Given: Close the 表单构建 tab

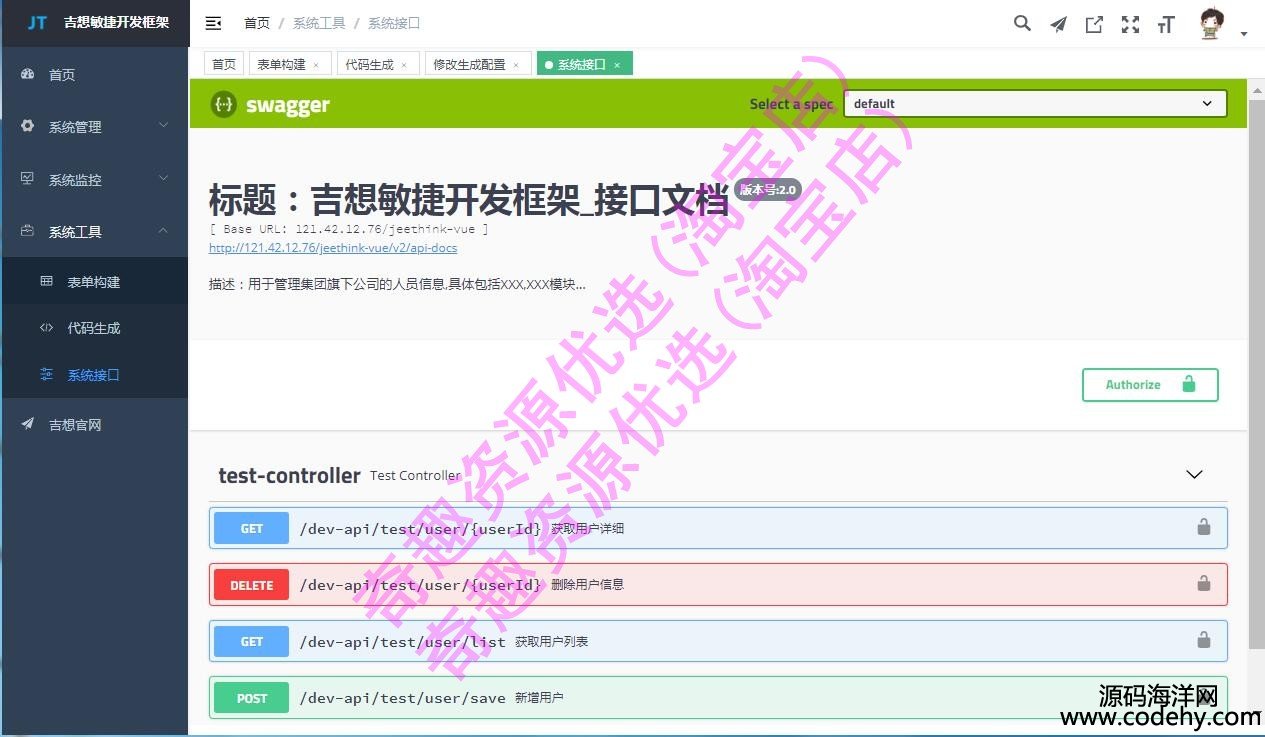Looking at the screenshot, I should coord(316,65).
